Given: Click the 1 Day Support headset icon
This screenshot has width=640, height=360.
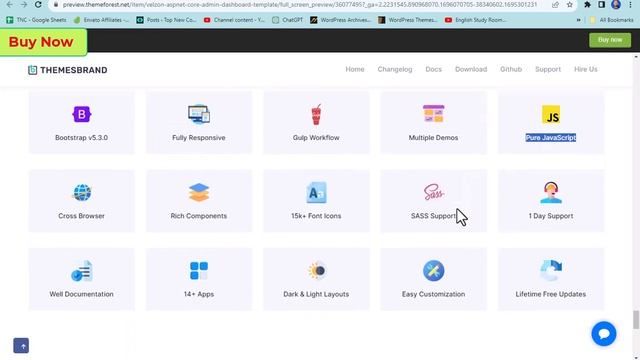Looking at the screenshot, I should tap(551, 192).
